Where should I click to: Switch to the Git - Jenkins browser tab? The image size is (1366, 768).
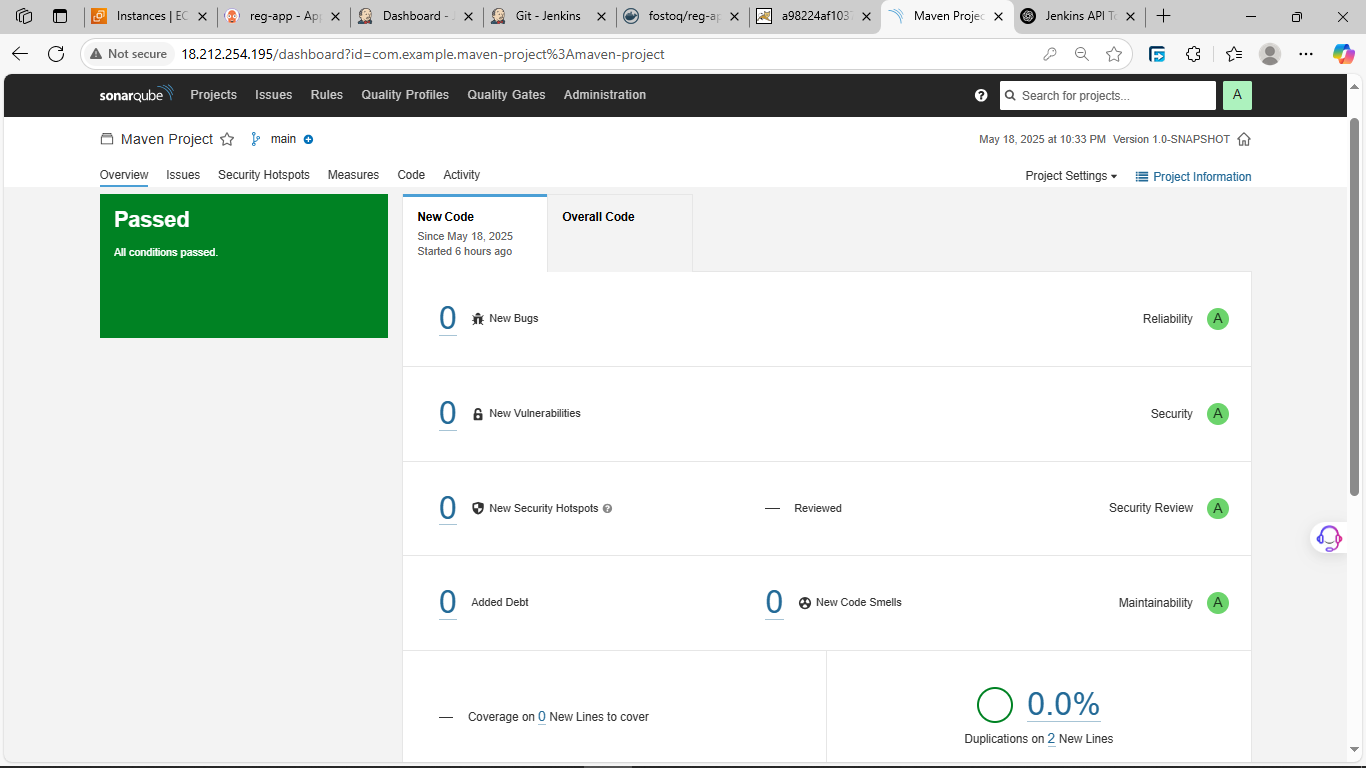click(x=550, y=16)
